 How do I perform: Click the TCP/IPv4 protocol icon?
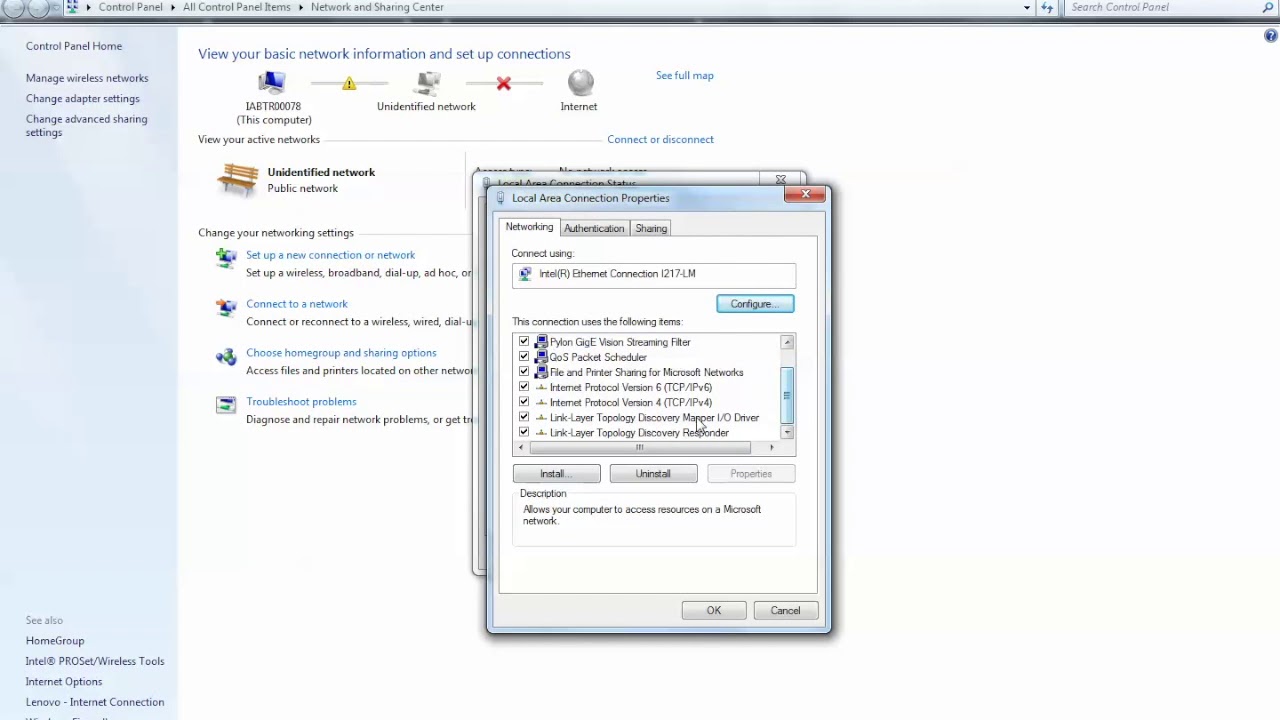pyautogui.click(x=541, y=402)
